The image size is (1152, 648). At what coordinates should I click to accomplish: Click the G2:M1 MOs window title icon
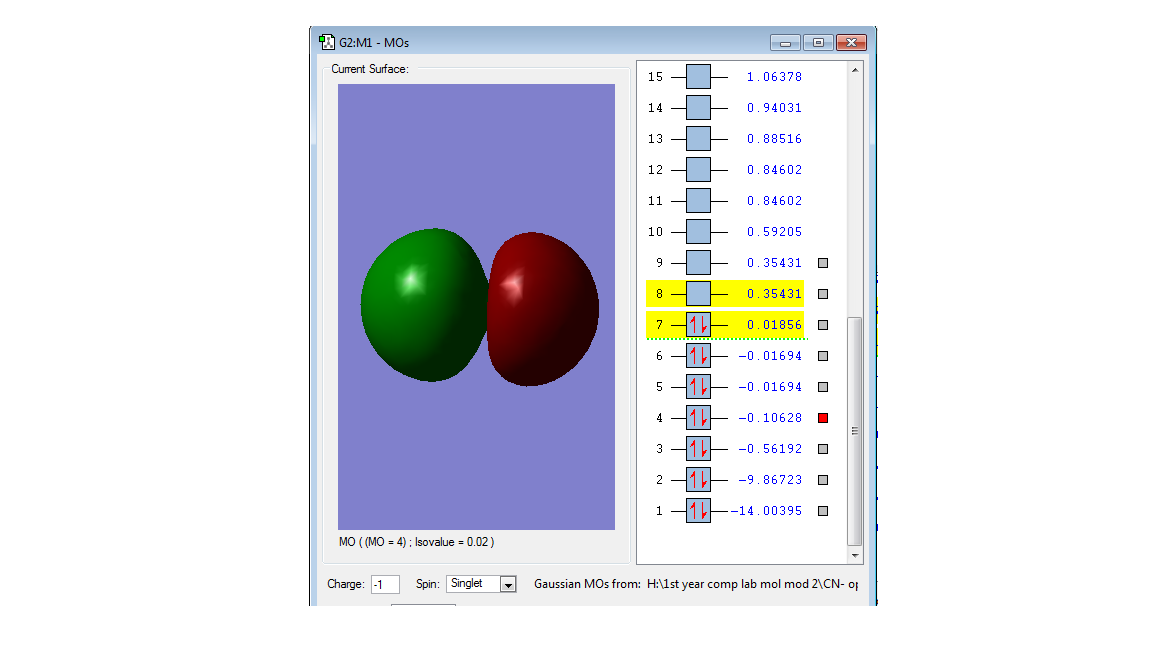point(327,42)
